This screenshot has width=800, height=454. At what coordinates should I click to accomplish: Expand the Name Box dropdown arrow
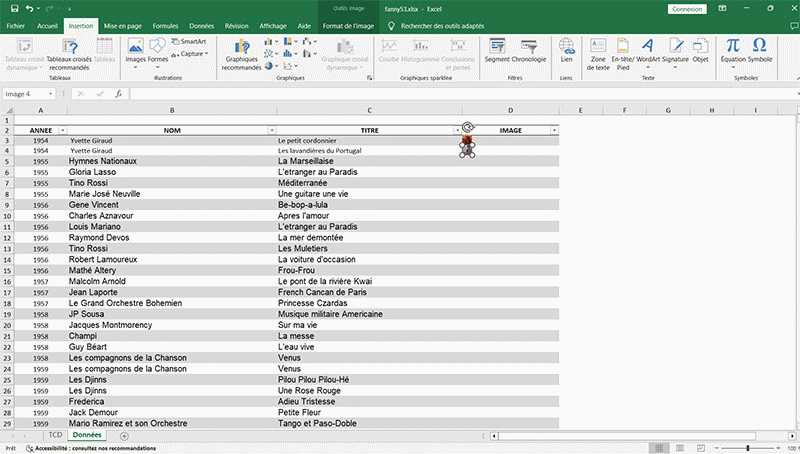(51, 94)
